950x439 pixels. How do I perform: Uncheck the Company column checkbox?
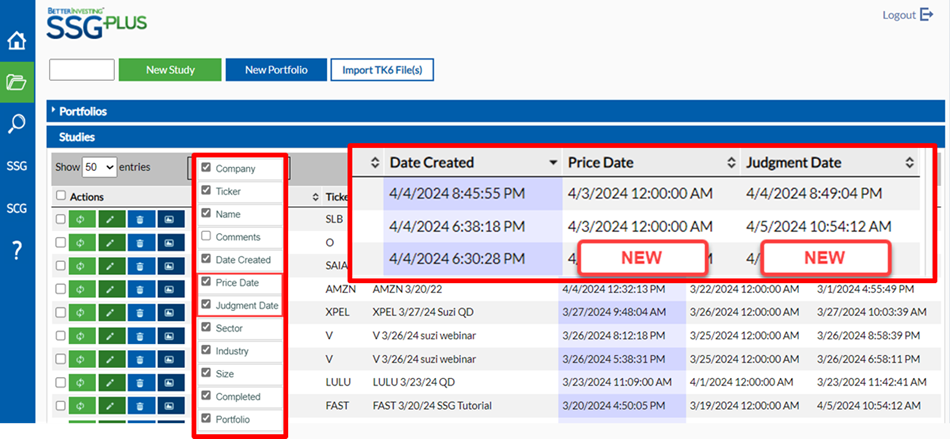click(206, 167)
